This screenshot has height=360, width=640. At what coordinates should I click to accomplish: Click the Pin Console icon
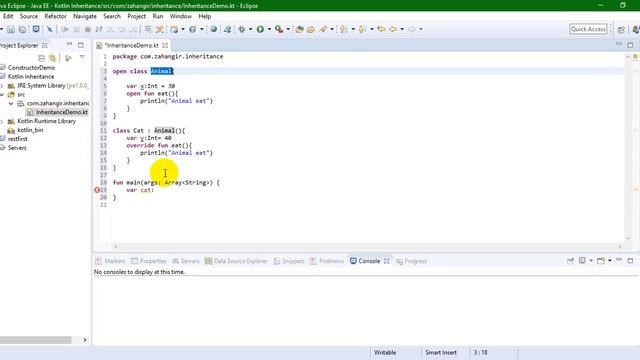570,260
